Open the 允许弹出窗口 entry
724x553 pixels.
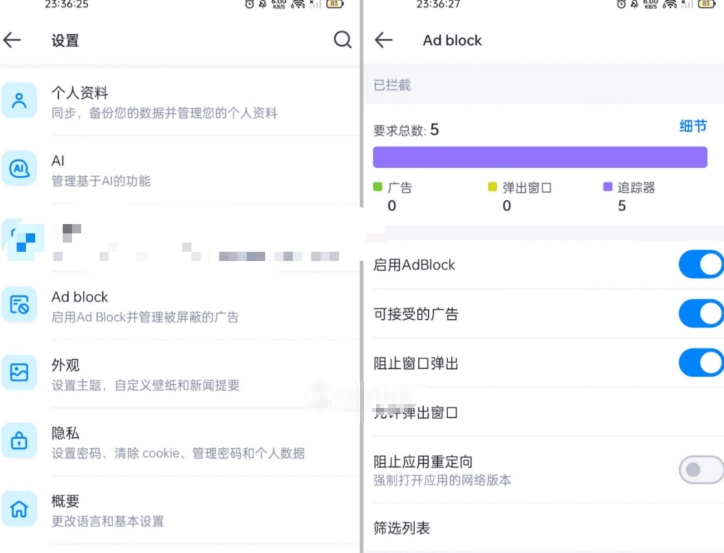(415, 412)
